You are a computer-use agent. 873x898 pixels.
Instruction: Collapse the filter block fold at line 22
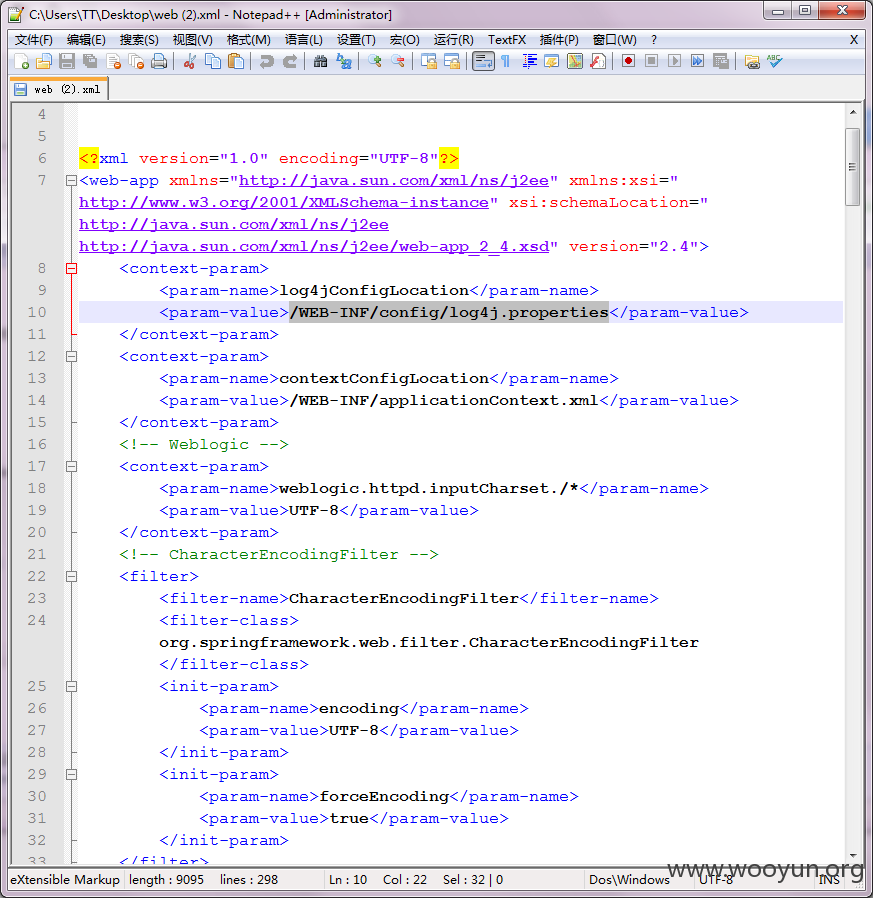click(72, 577)
